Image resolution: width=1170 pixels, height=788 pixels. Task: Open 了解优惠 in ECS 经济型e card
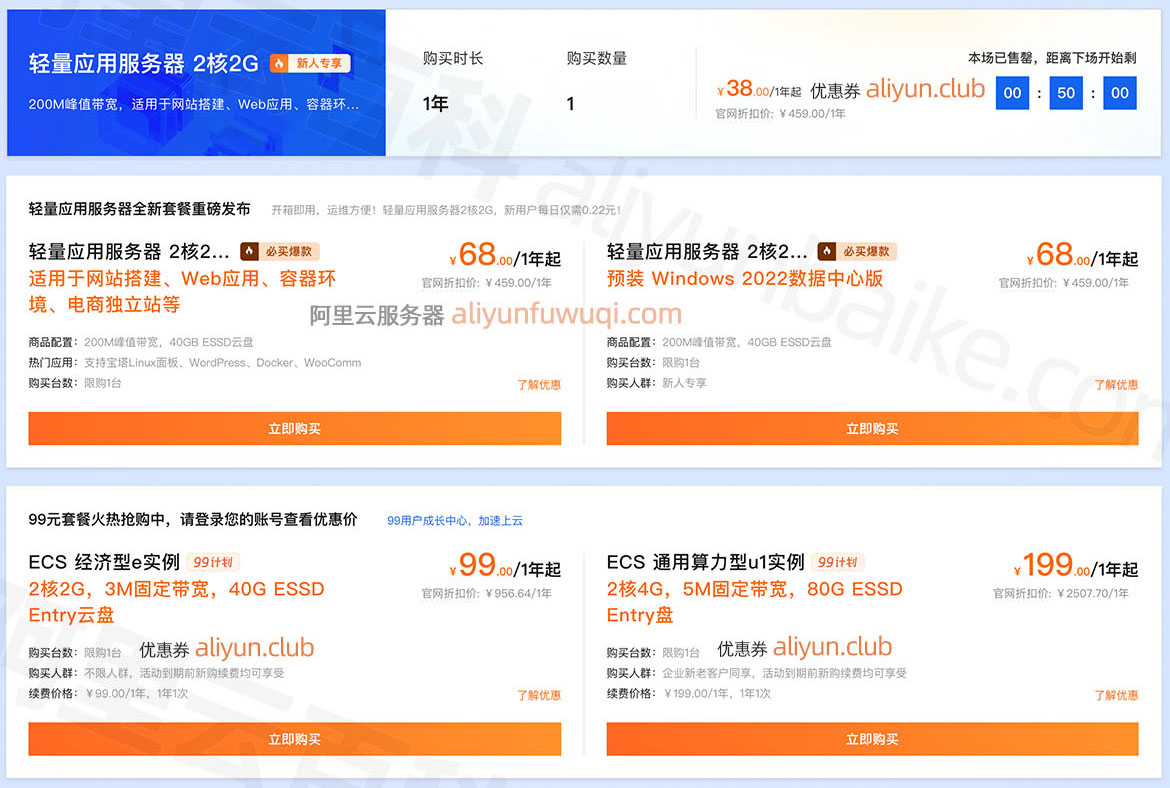tap(539, 695)
